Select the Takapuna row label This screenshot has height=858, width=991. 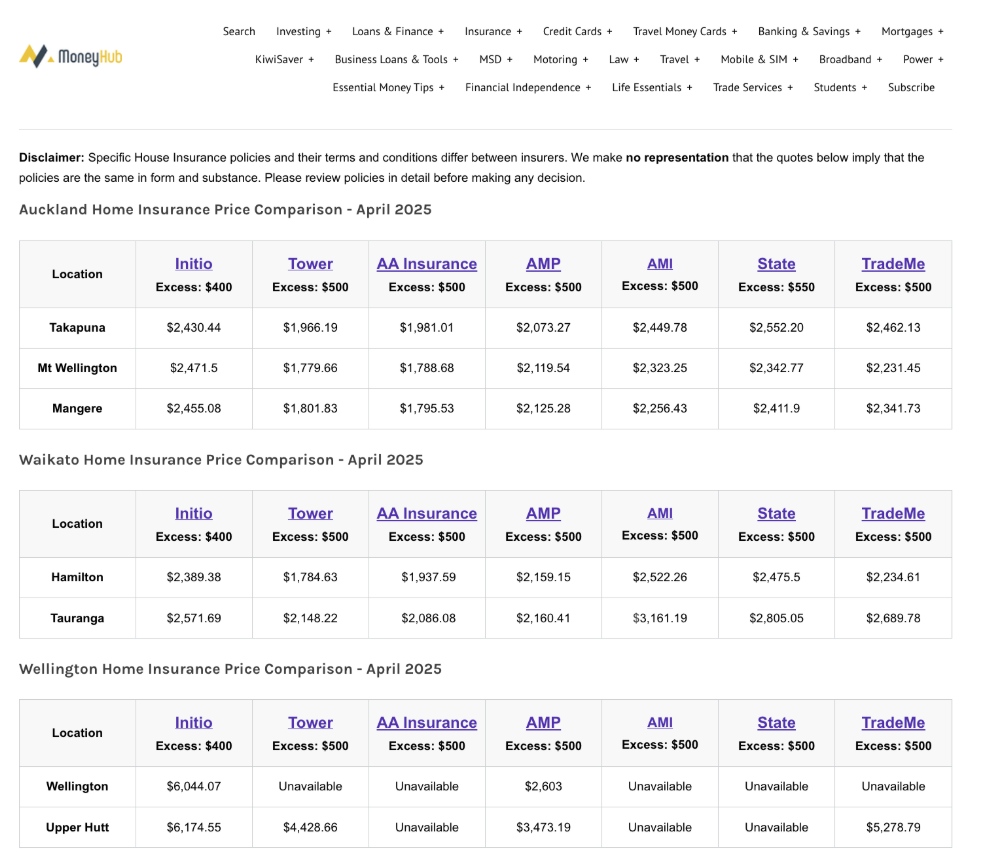[x=77, y=327]
